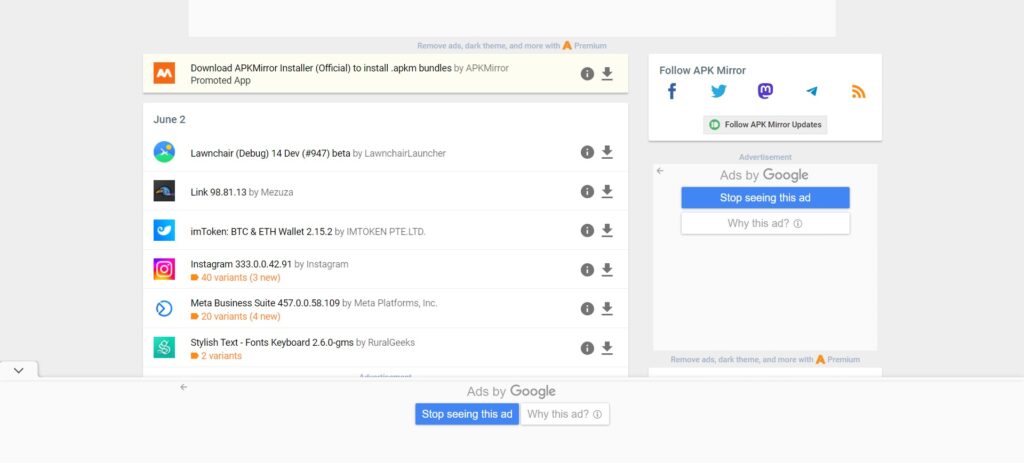1024x463 pixels.
Task: Click the Instagram app icon thumbnail
Action: tap(164, 269)
